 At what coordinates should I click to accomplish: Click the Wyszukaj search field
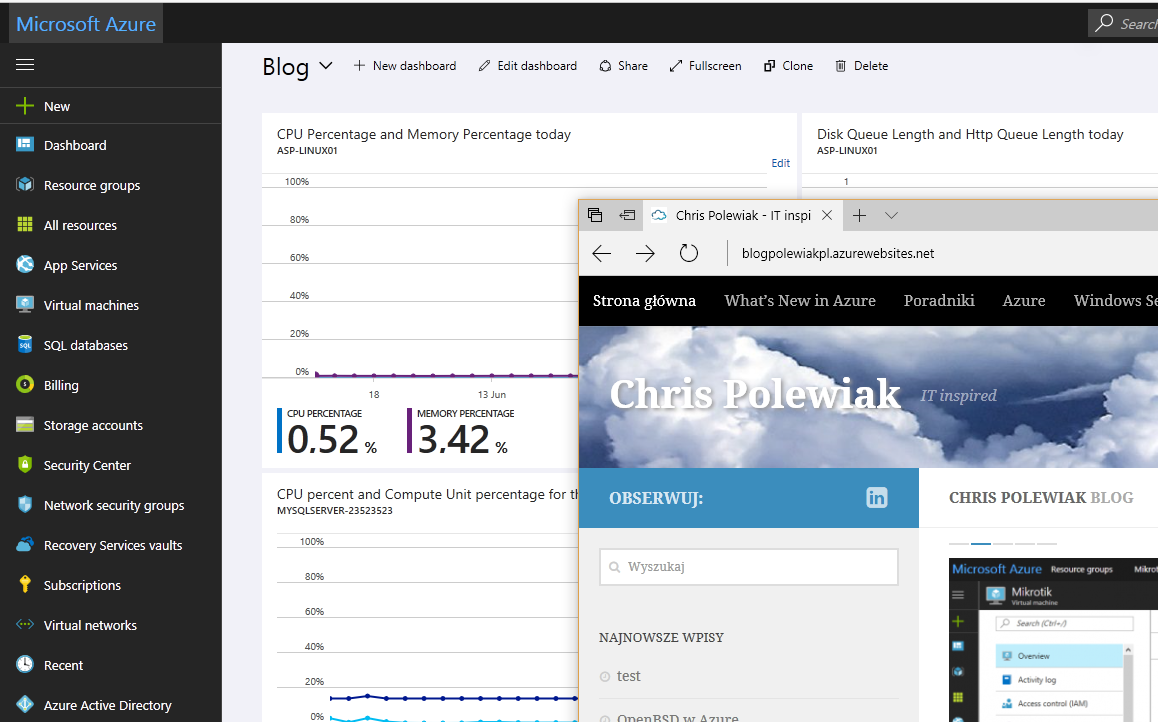click(749, 567)
